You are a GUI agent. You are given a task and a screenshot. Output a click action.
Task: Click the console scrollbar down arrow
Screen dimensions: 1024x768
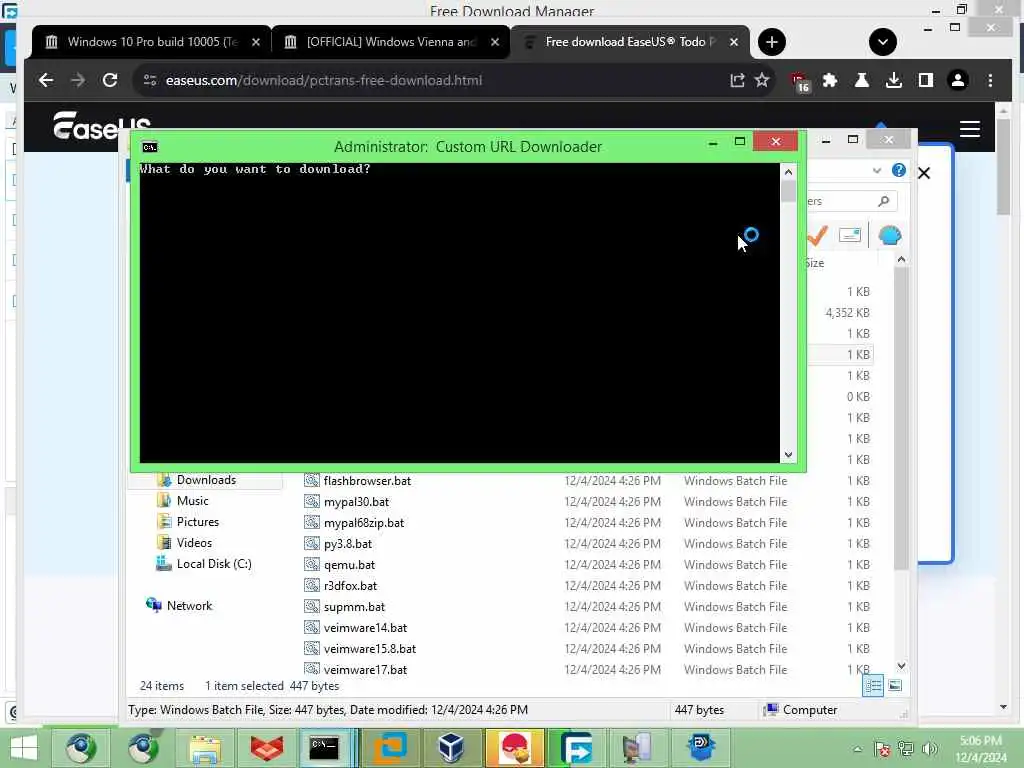tap(788, 455)
